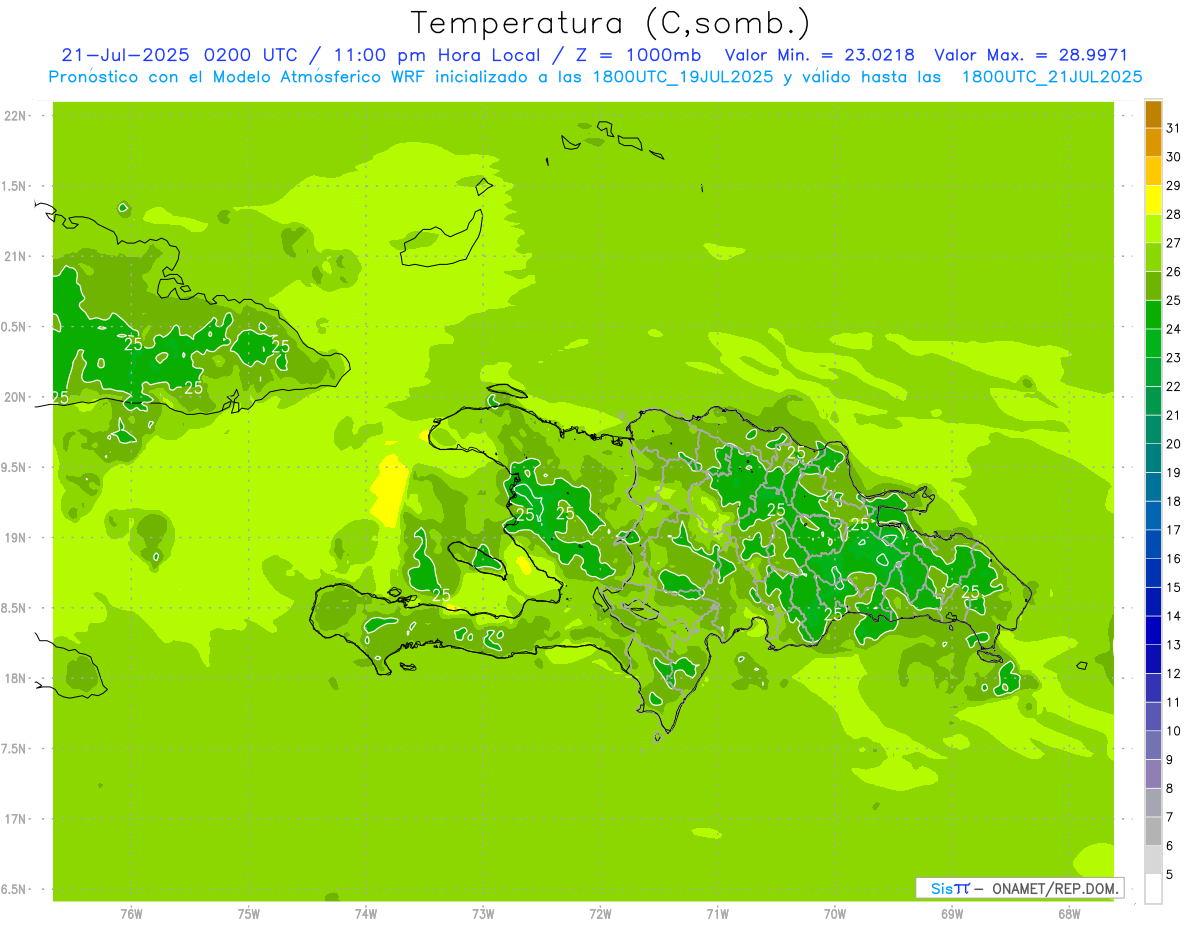
Task: Click the legend label '23'
Action: tap(1173, 358)
